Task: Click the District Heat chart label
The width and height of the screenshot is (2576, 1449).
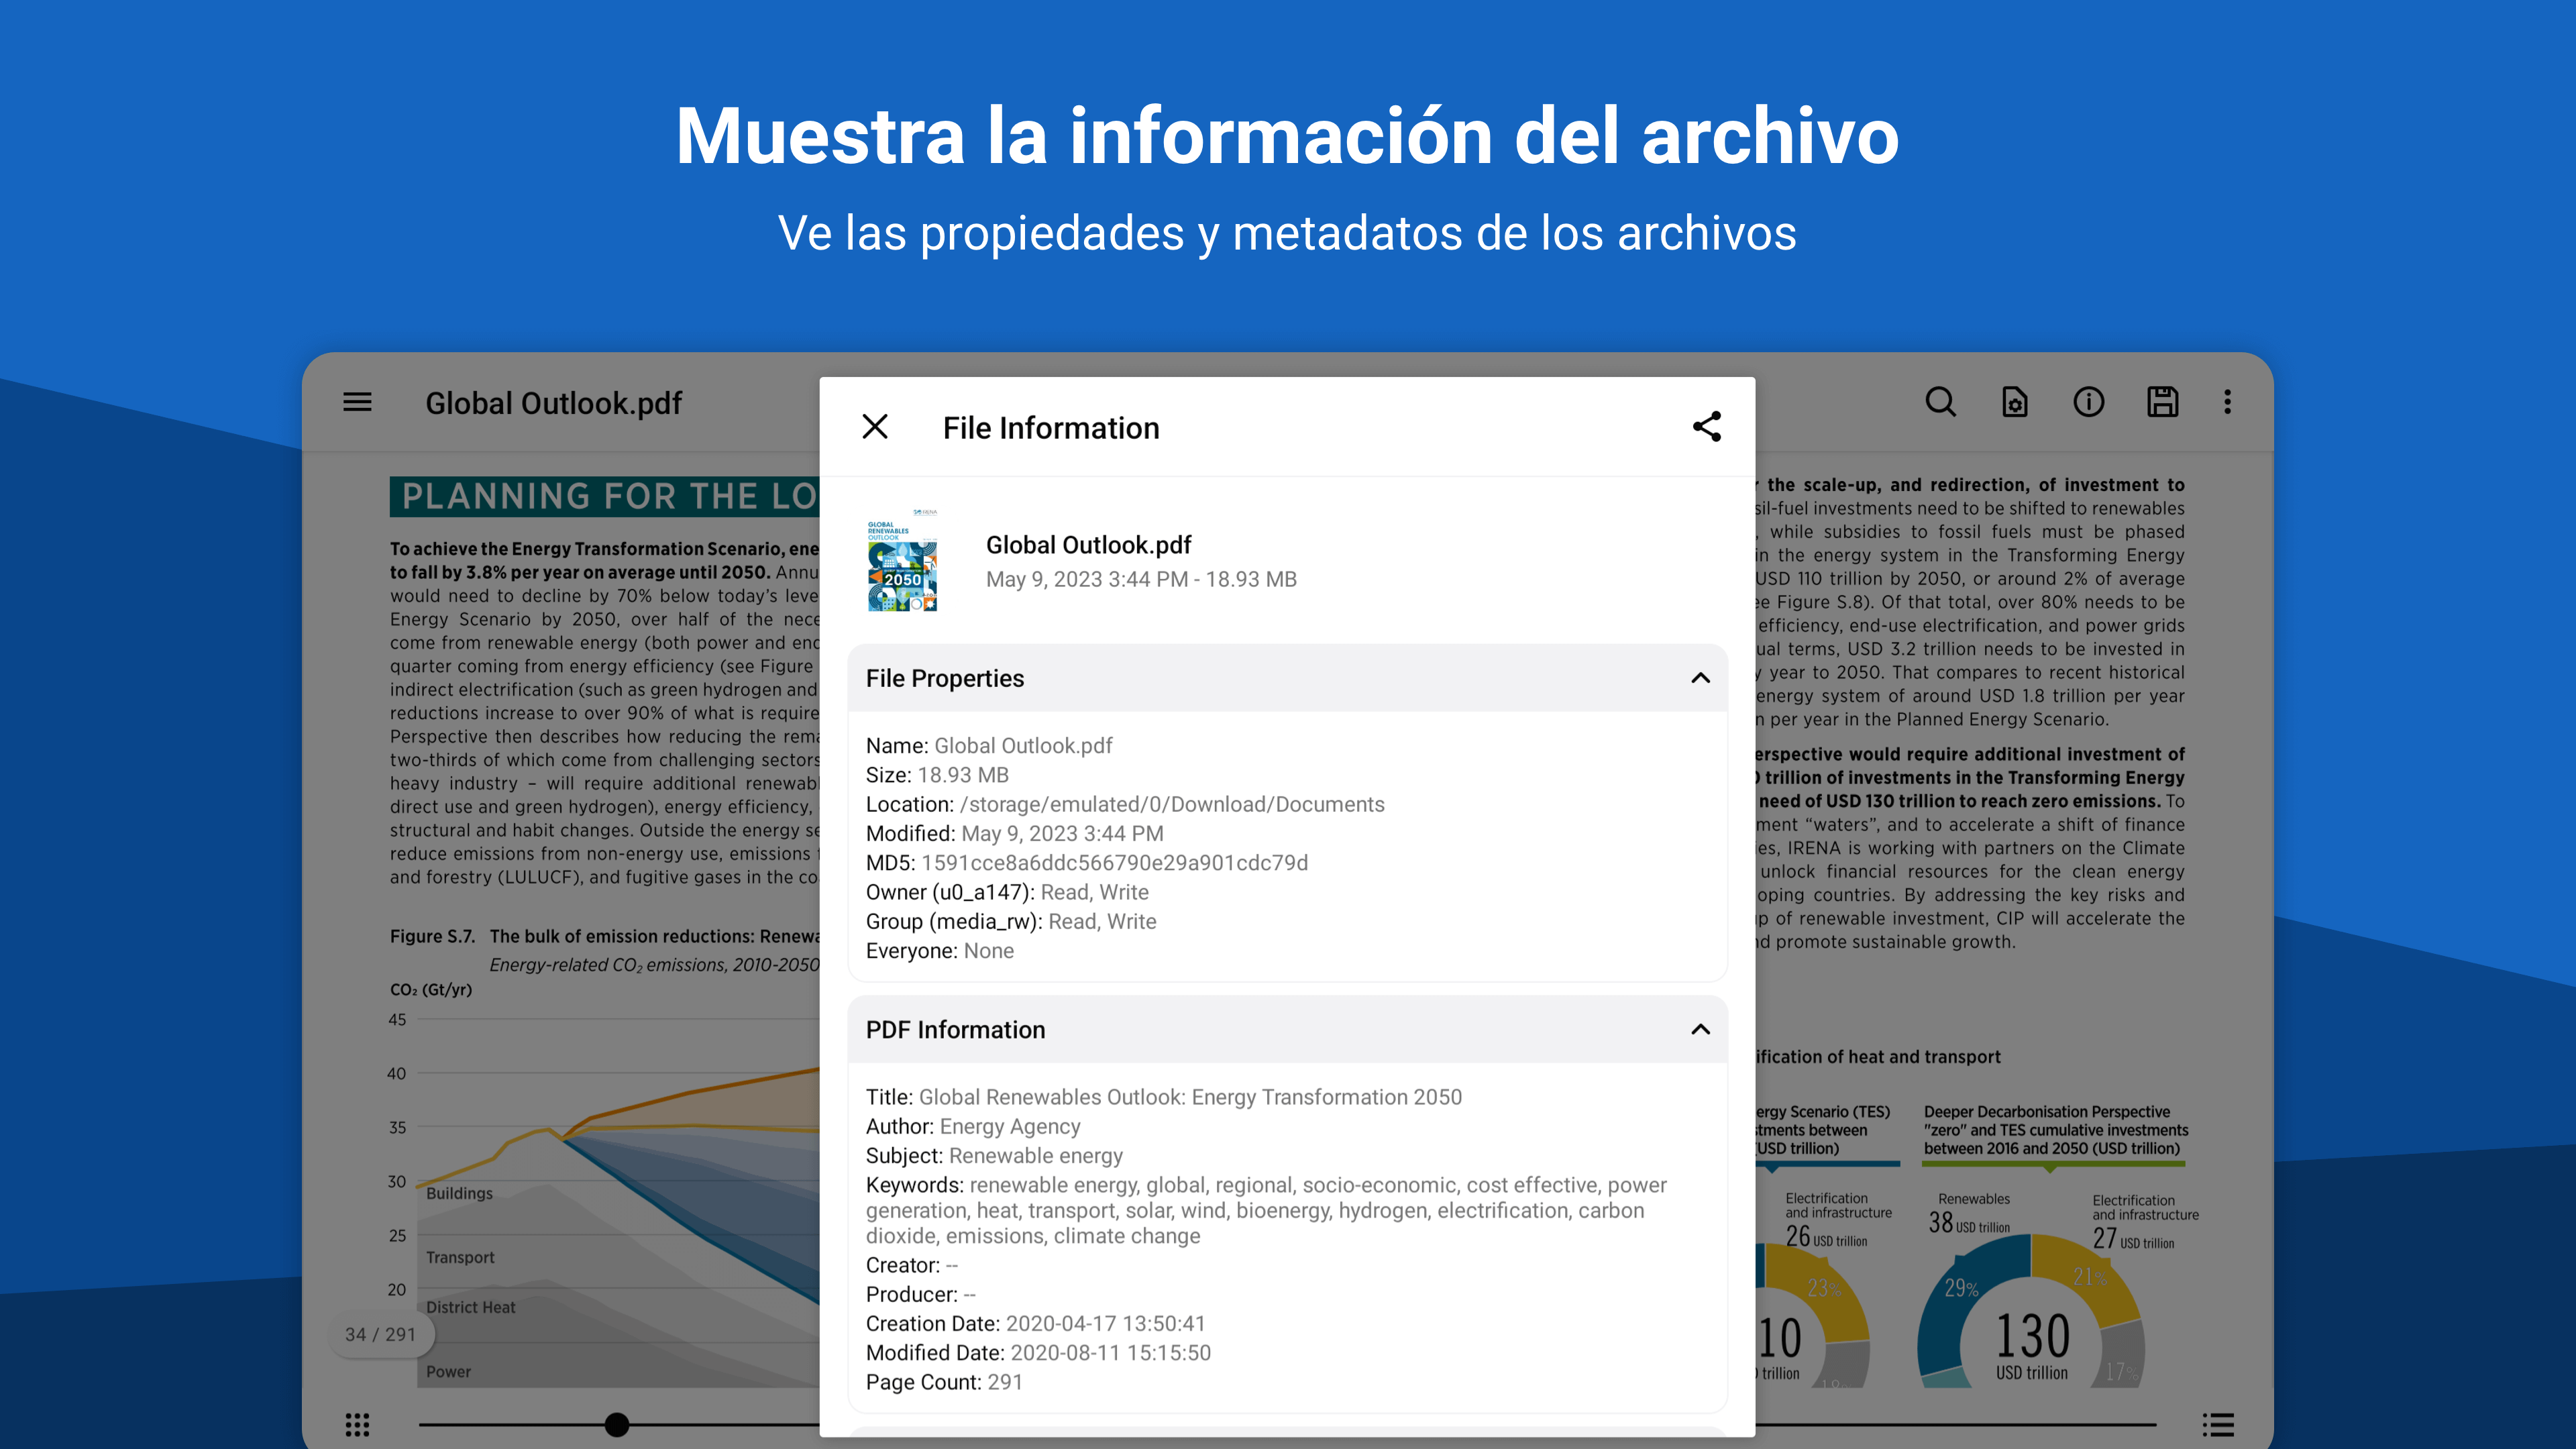Action: [470, 1307]
